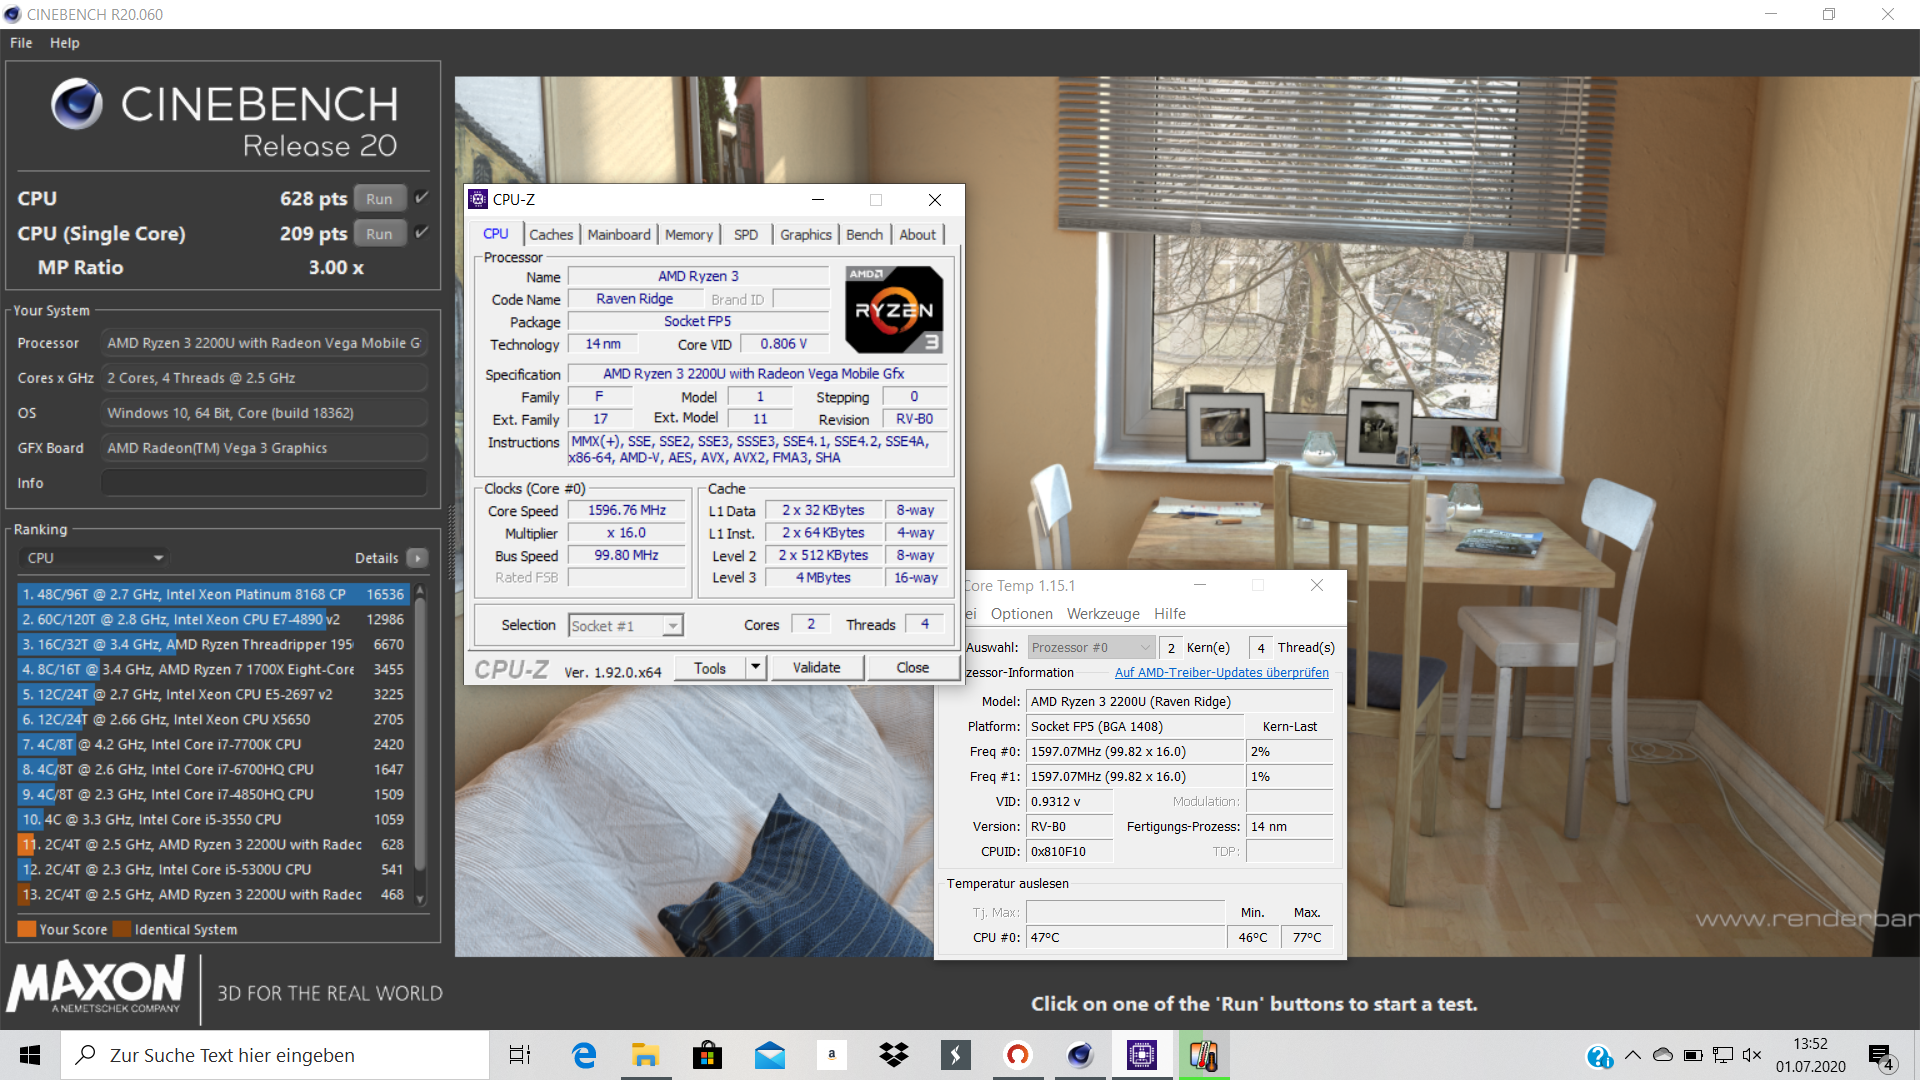Open Mail app from taskbar
The width and height of the screenshot is (1920, 1080).
[x=769, y=1055]
